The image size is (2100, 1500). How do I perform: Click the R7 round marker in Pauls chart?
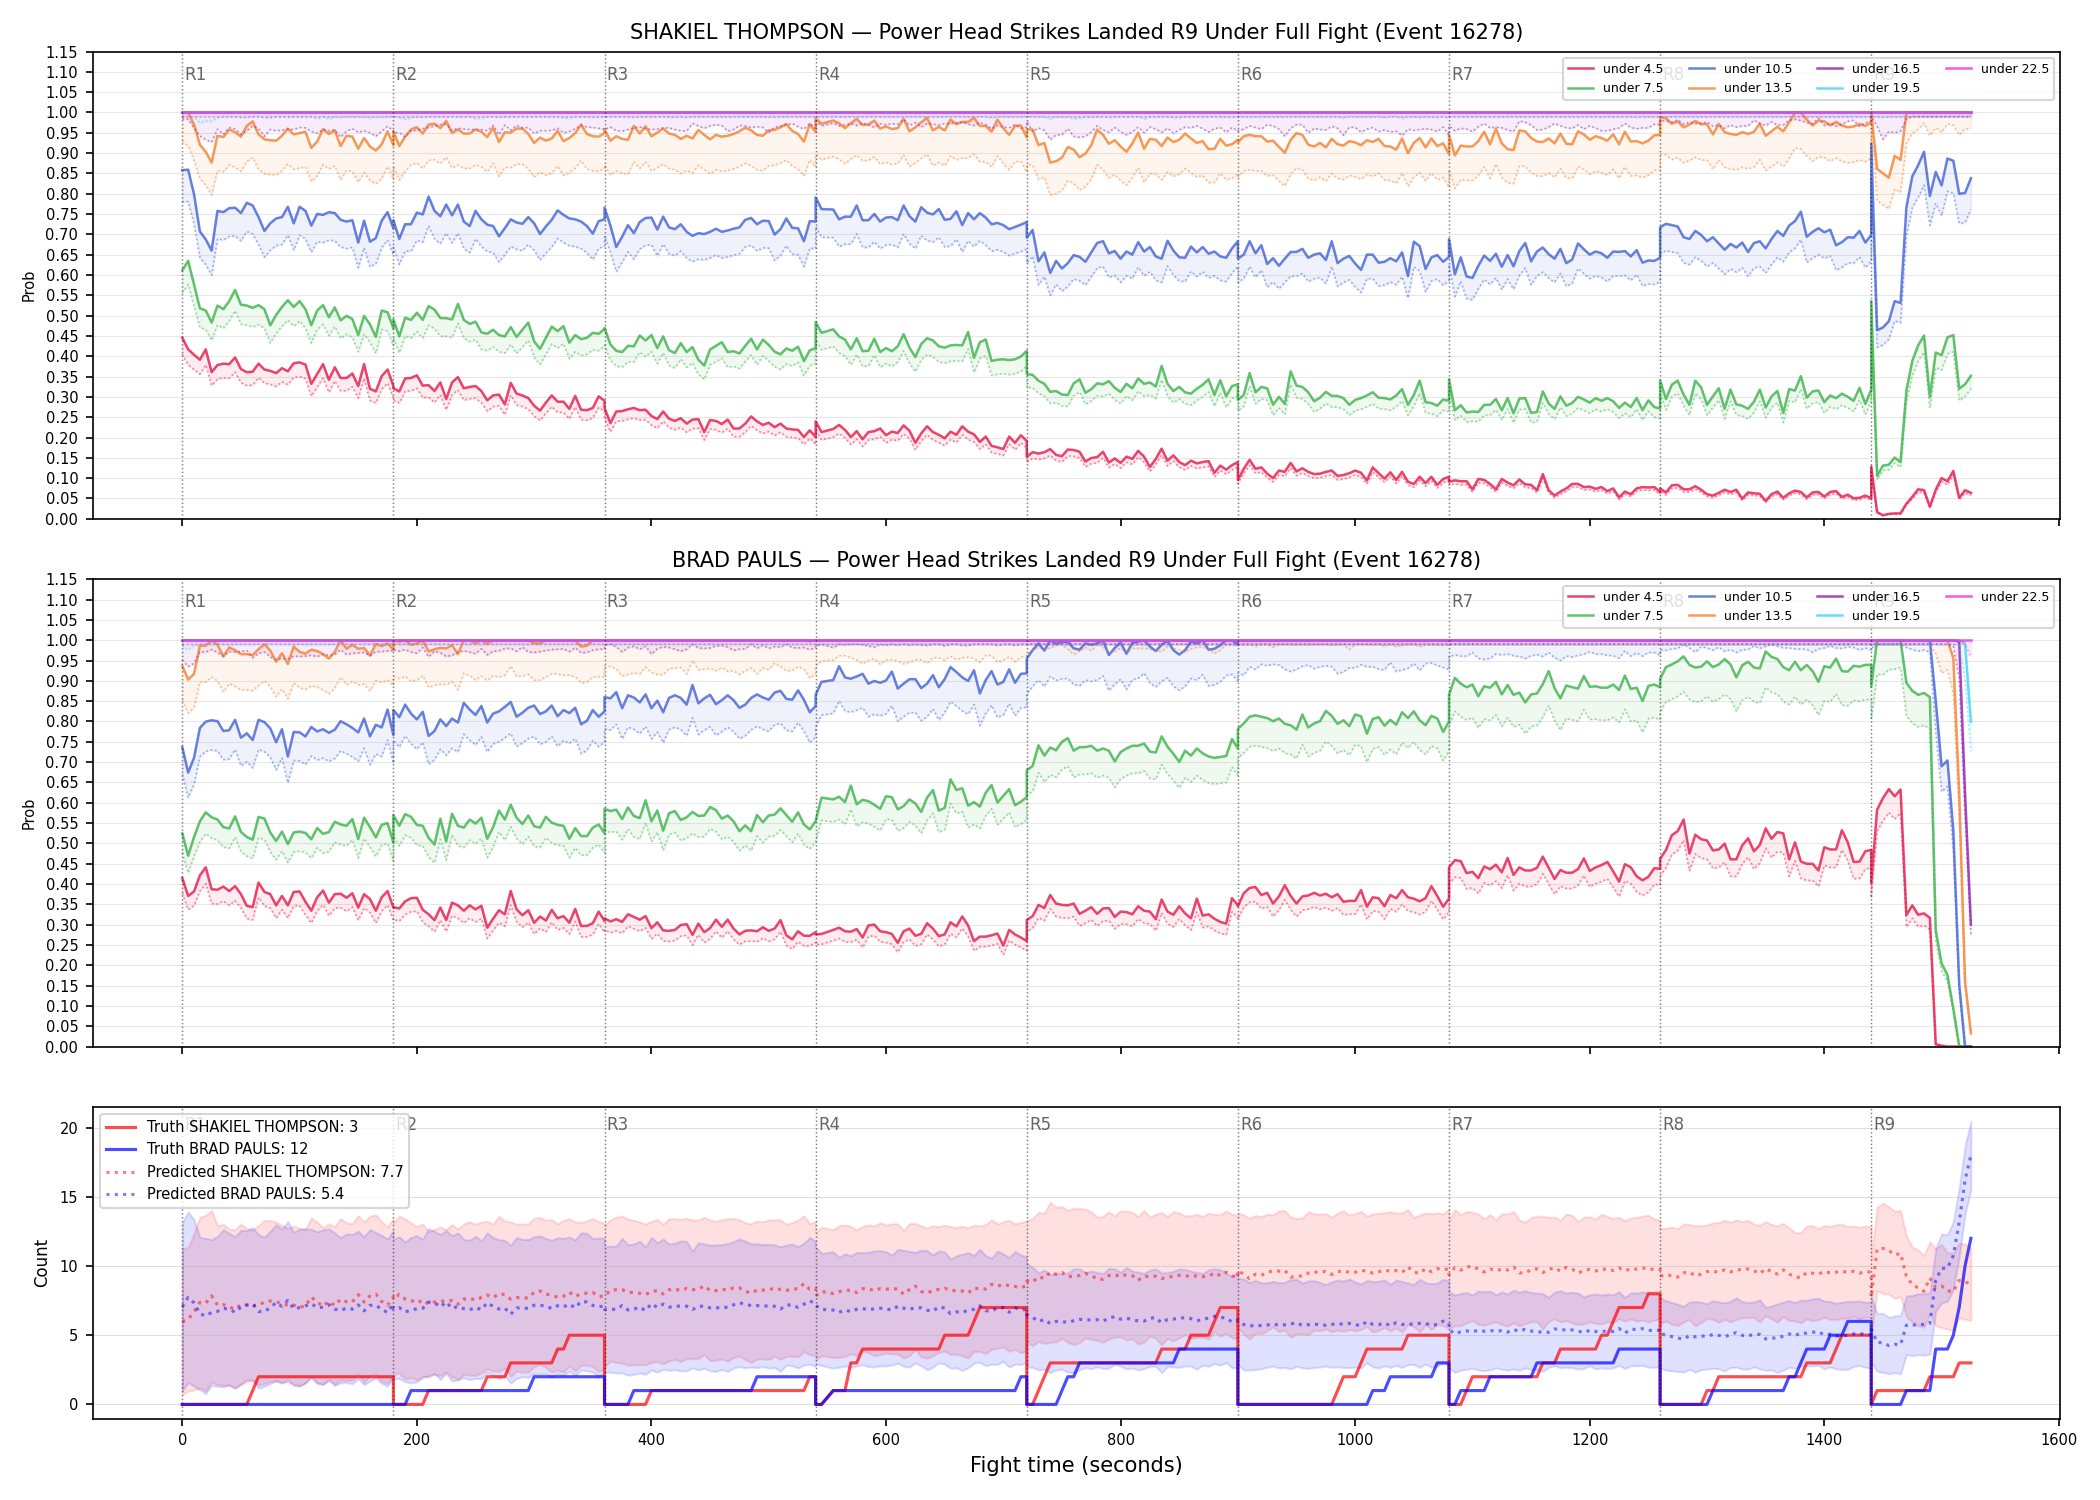[1462, 601]
